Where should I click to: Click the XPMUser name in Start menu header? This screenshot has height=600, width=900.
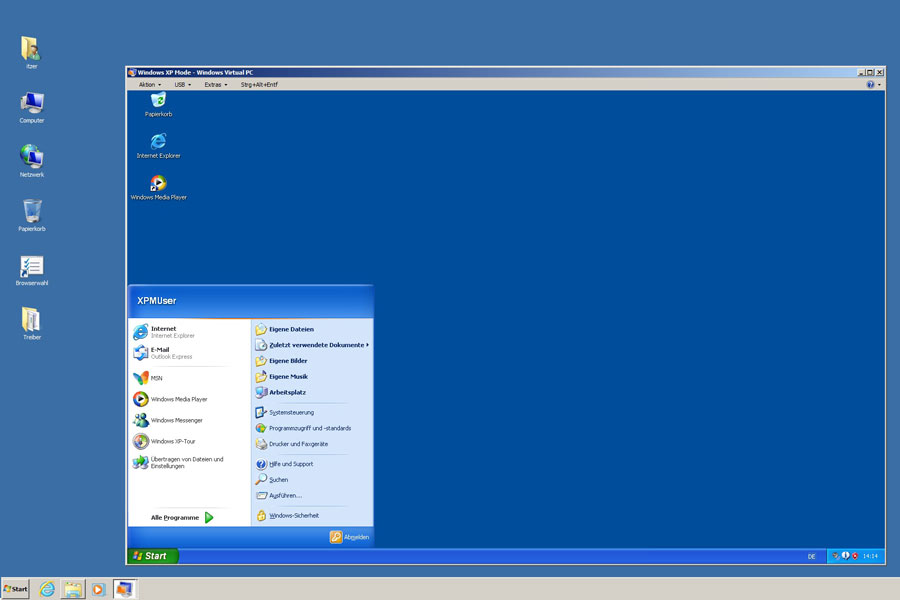point(157,301)
